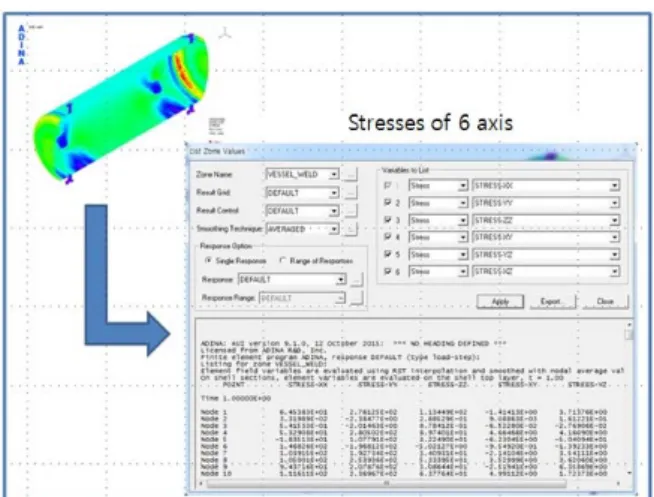Toggle the variable 3 checkbox
Viewport: 654px width, 497px height.
[387, 220]
